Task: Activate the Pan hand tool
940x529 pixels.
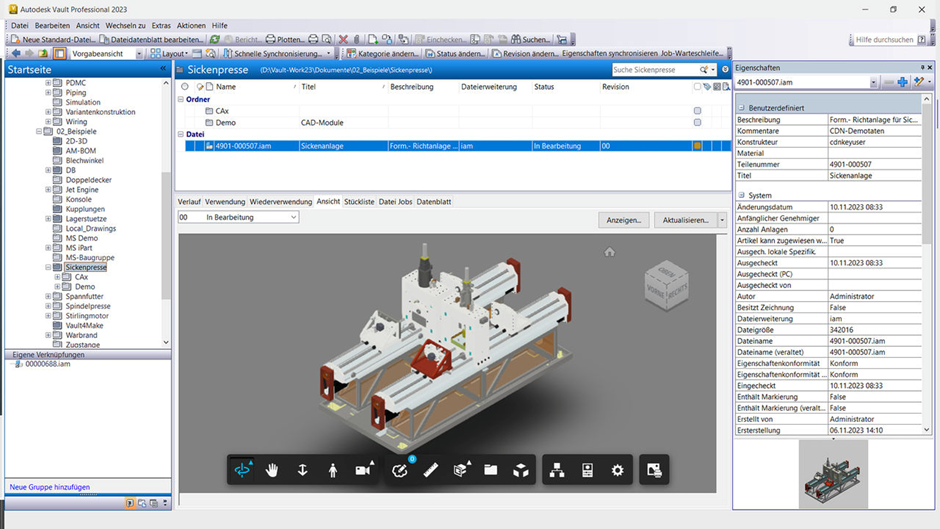Action: click(x=272, y=470)
